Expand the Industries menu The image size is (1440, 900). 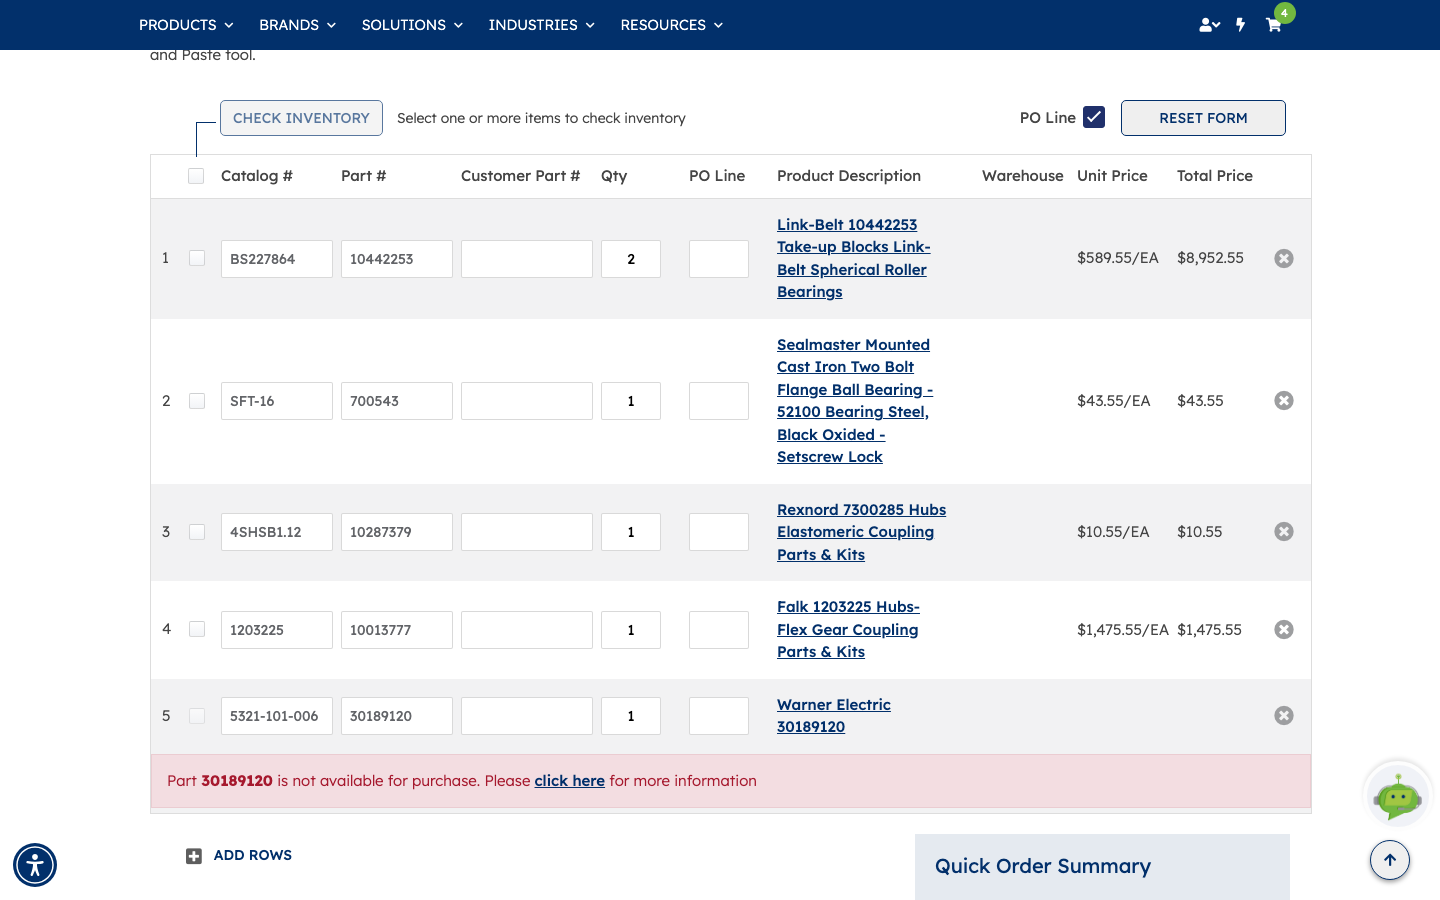tap(541, 25)
